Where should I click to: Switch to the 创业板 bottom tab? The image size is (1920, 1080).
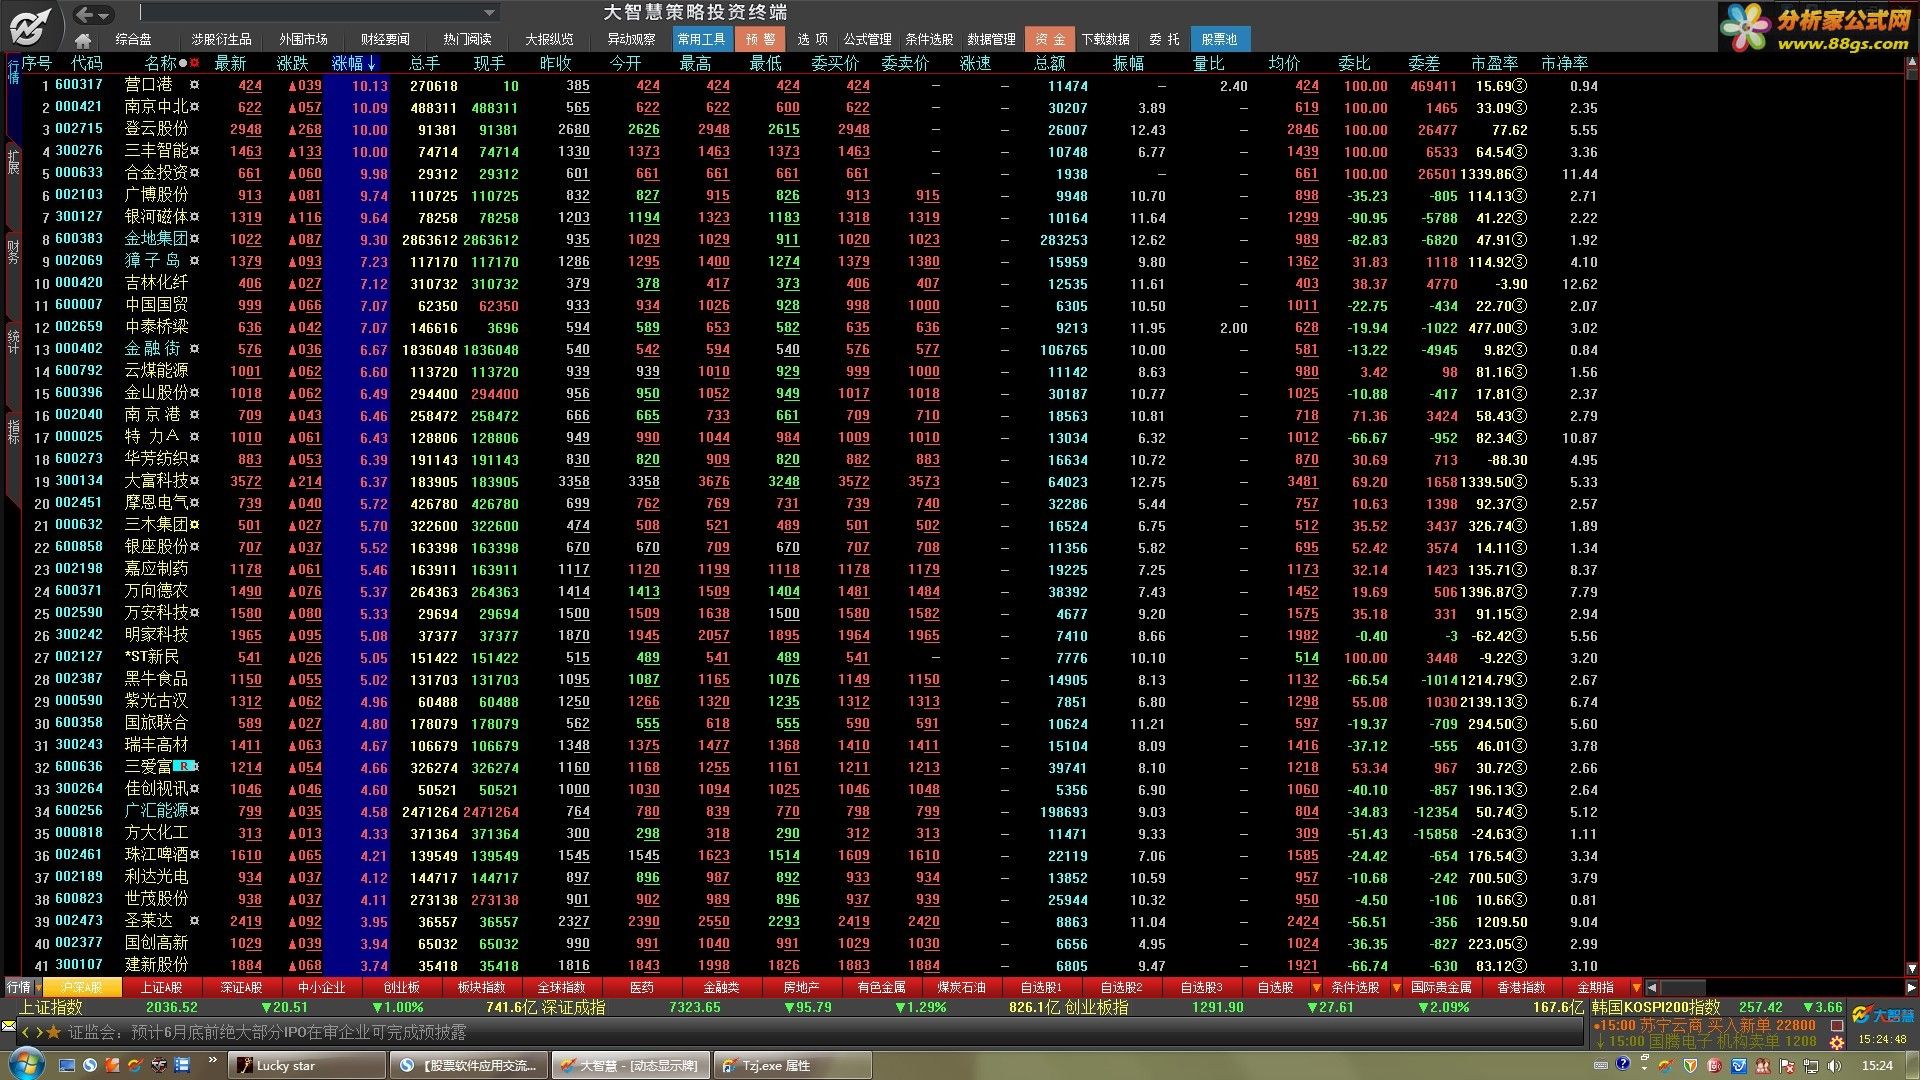[401, 987]
